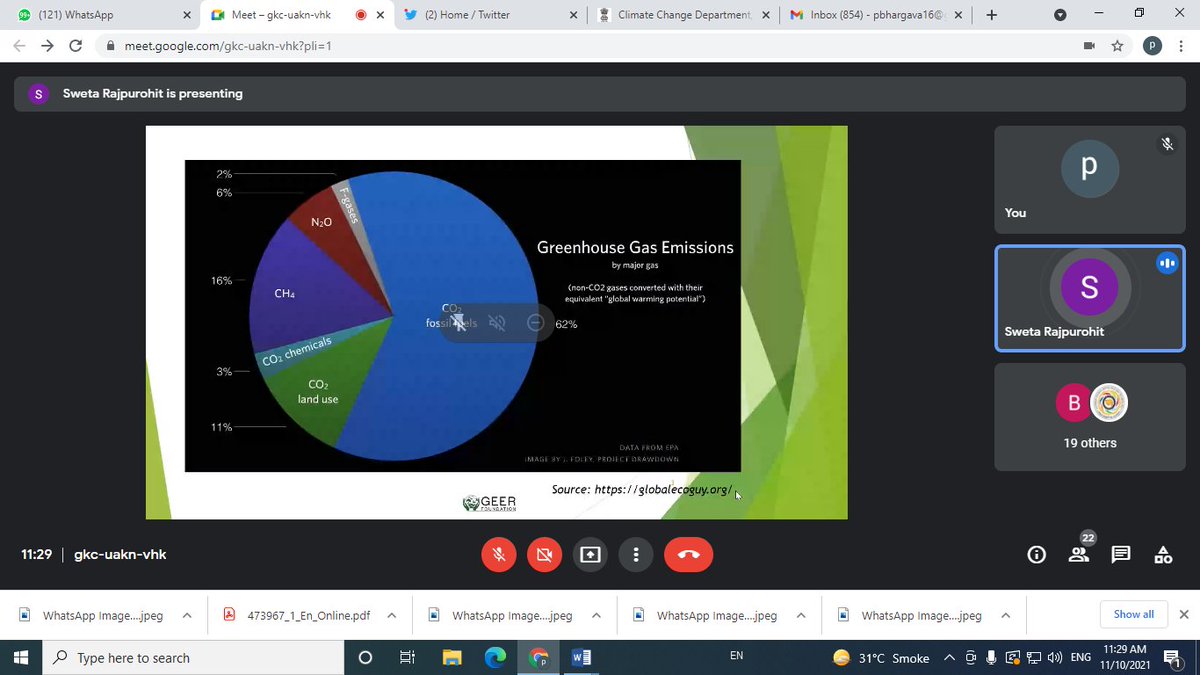This screenshot has width=1200, height=675.
Task: Open the tab search dropdown arrow
Action: click(x=1060, y=15)
